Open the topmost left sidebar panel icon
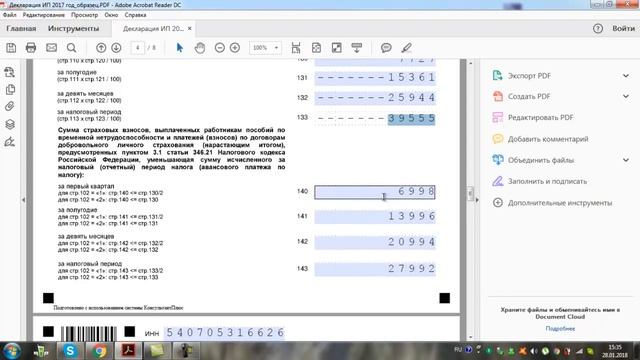640x360 pixels. [10, 72]
